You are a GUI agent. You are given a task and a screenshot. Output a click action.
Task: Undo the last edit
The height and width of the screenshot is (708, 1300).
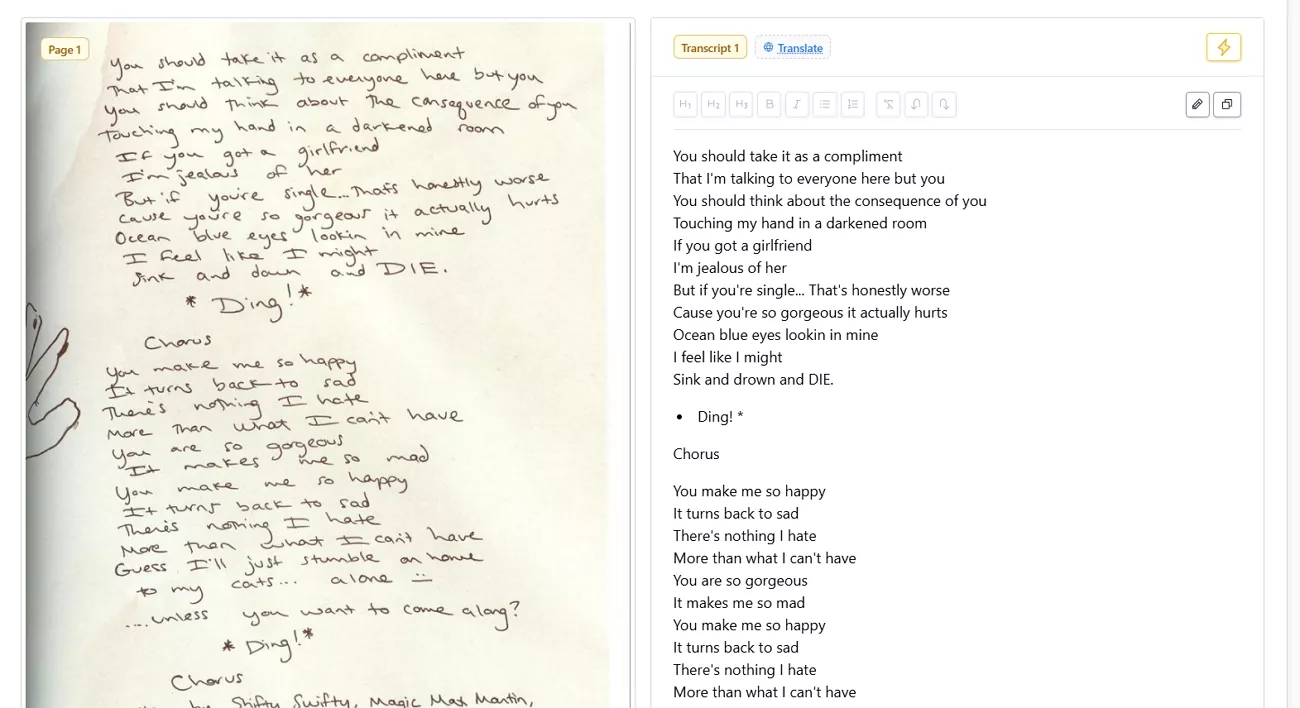916,104
